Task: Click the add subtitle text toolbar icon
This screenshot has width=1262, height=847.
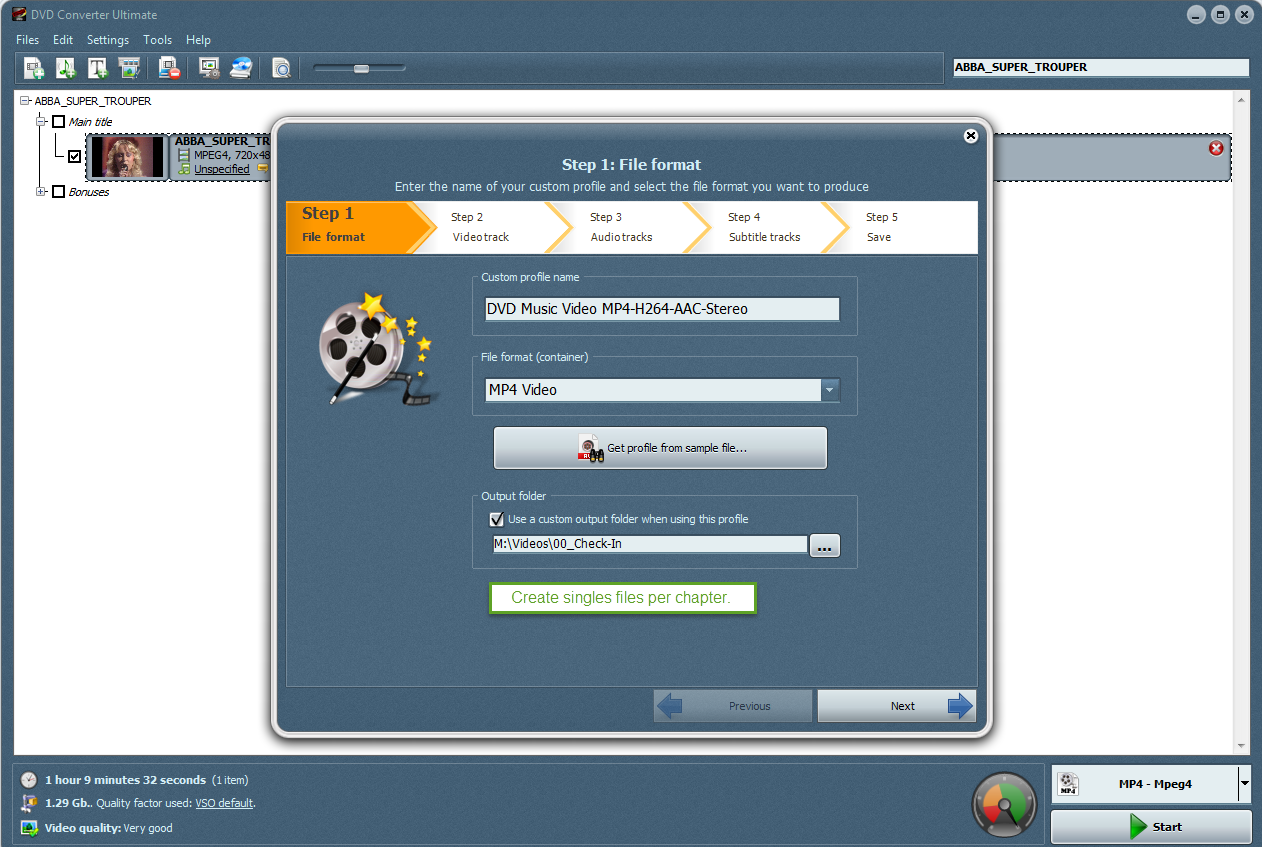Action: [97, 68]
